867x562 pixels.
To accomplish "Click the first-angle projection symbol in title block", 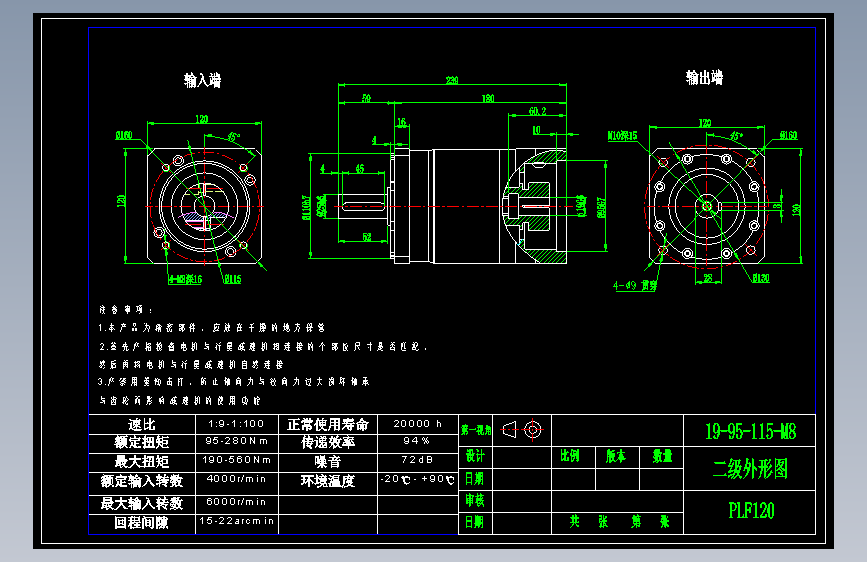I will [x=522, y=429].
